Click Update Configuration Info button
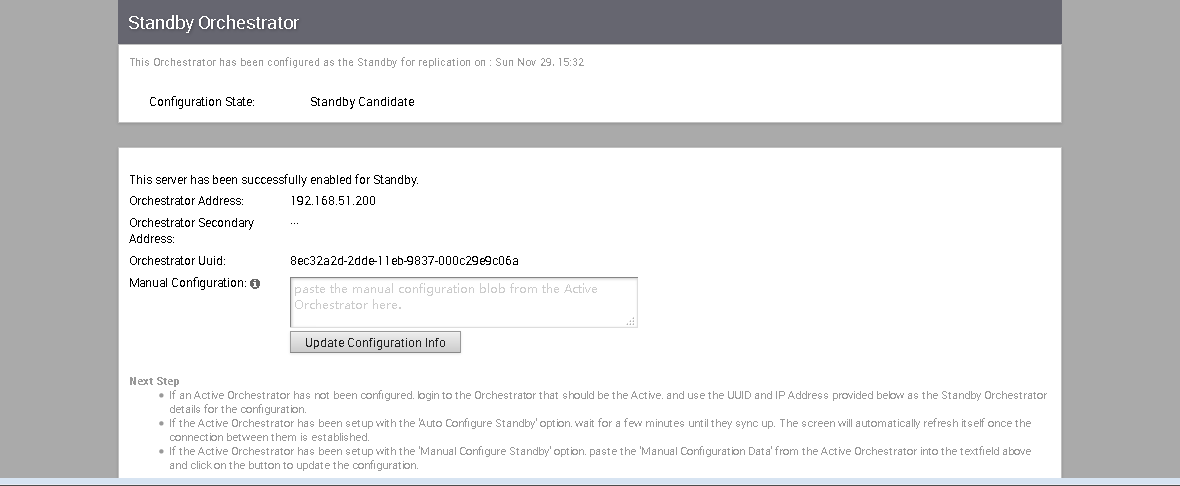 click(375, 342)
